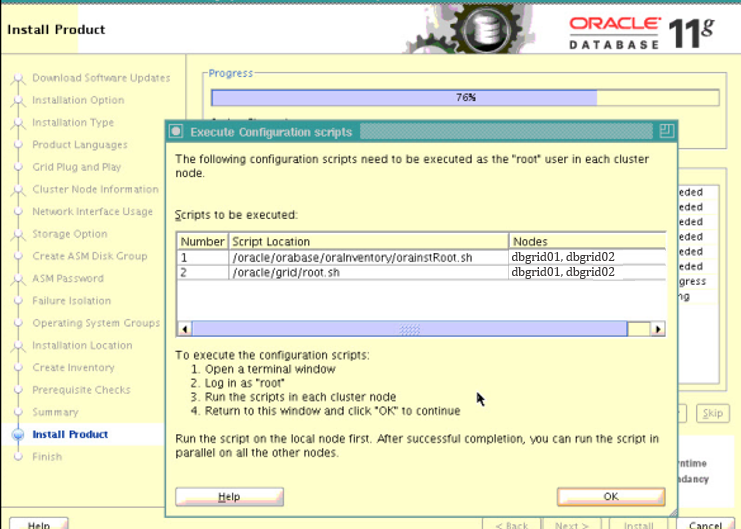Select the Number column header
The image size is (741, 529).
202,242
